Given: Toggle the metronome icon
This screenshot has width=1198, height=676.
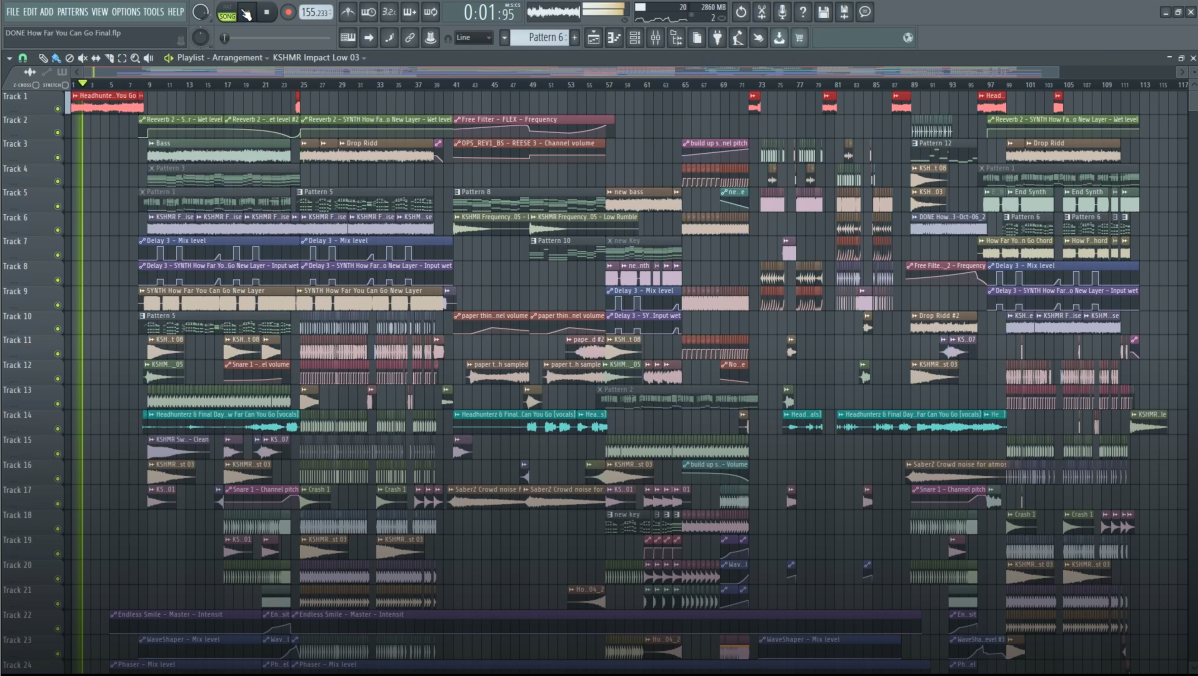Looking at the screenshot, I should [347, 12].
